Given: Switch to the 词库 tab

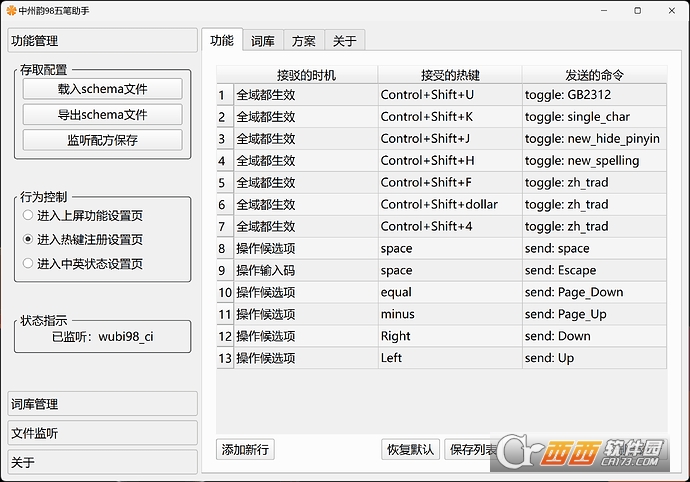Looking at the screenshot, I should coord(263,41).
